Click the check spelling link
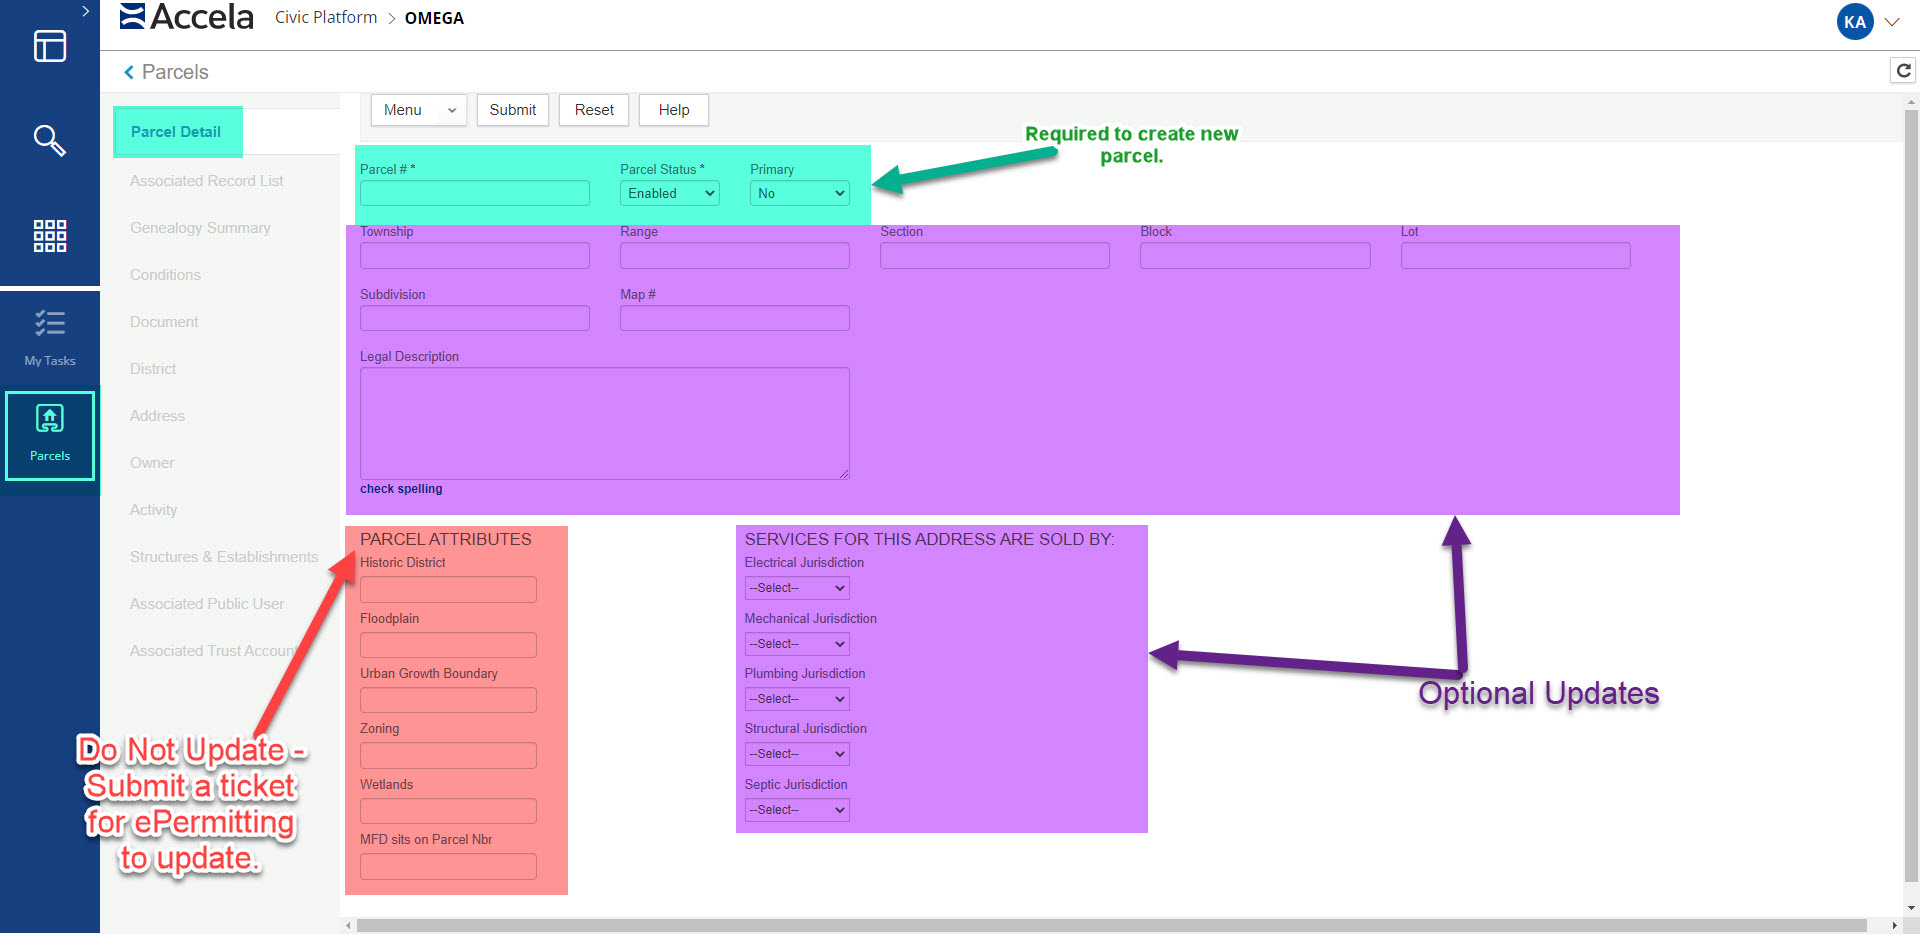 [401, 489]
